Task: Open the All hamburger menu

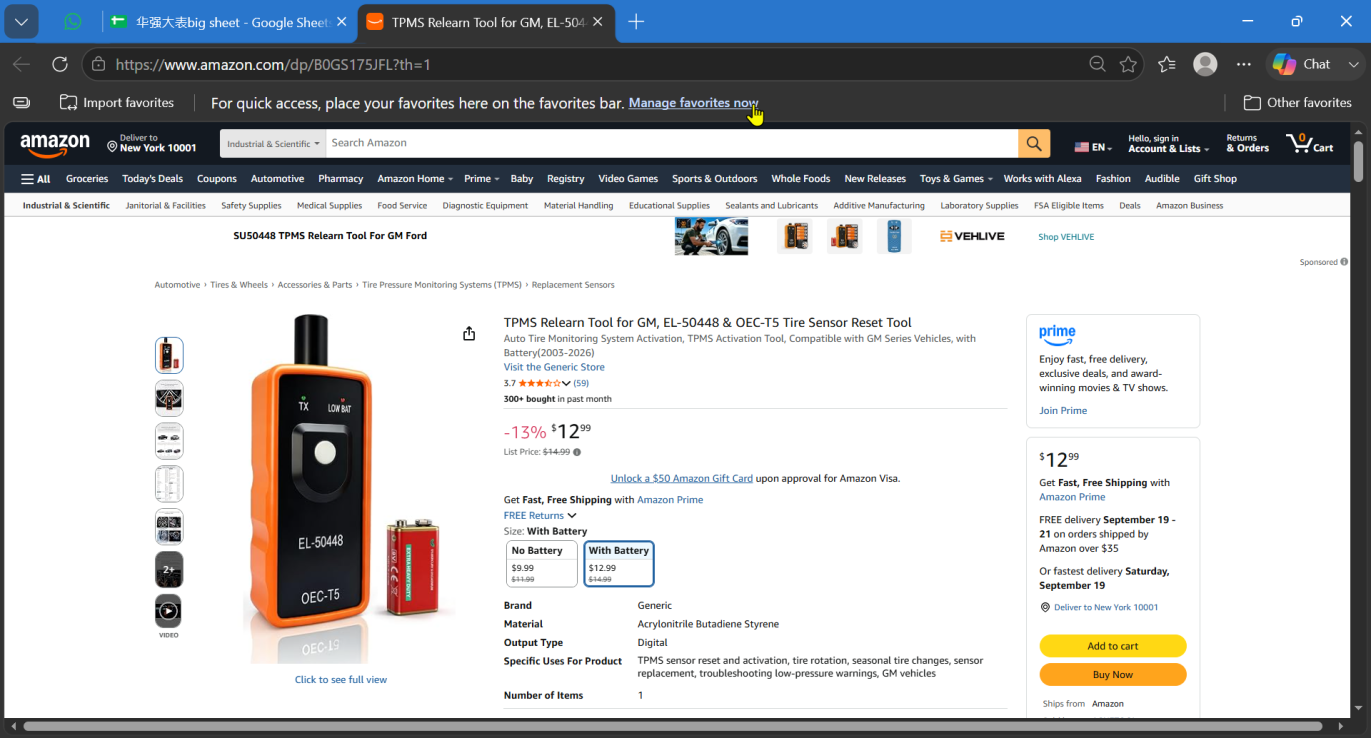Action: (36, 179)
